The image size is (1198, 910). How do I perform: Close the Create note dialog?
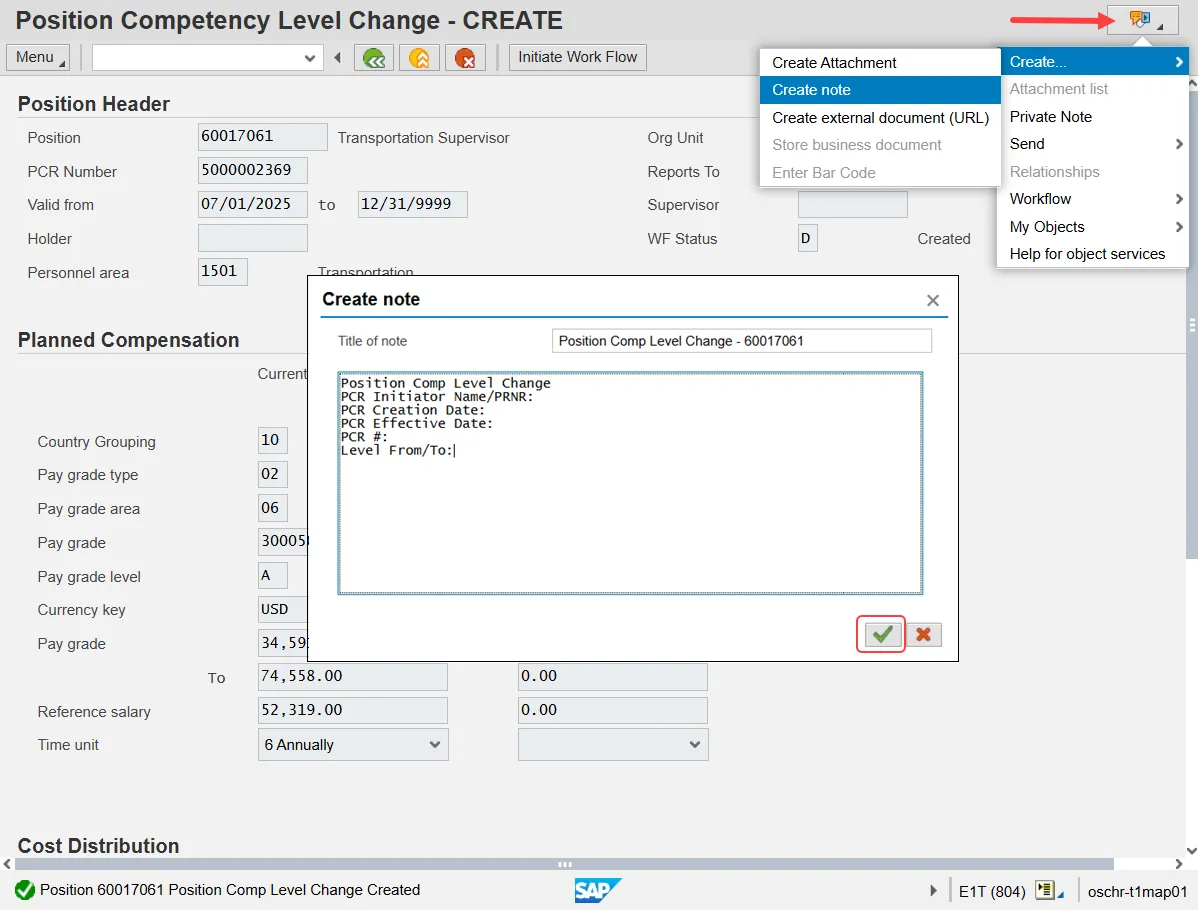pos(932,300)
